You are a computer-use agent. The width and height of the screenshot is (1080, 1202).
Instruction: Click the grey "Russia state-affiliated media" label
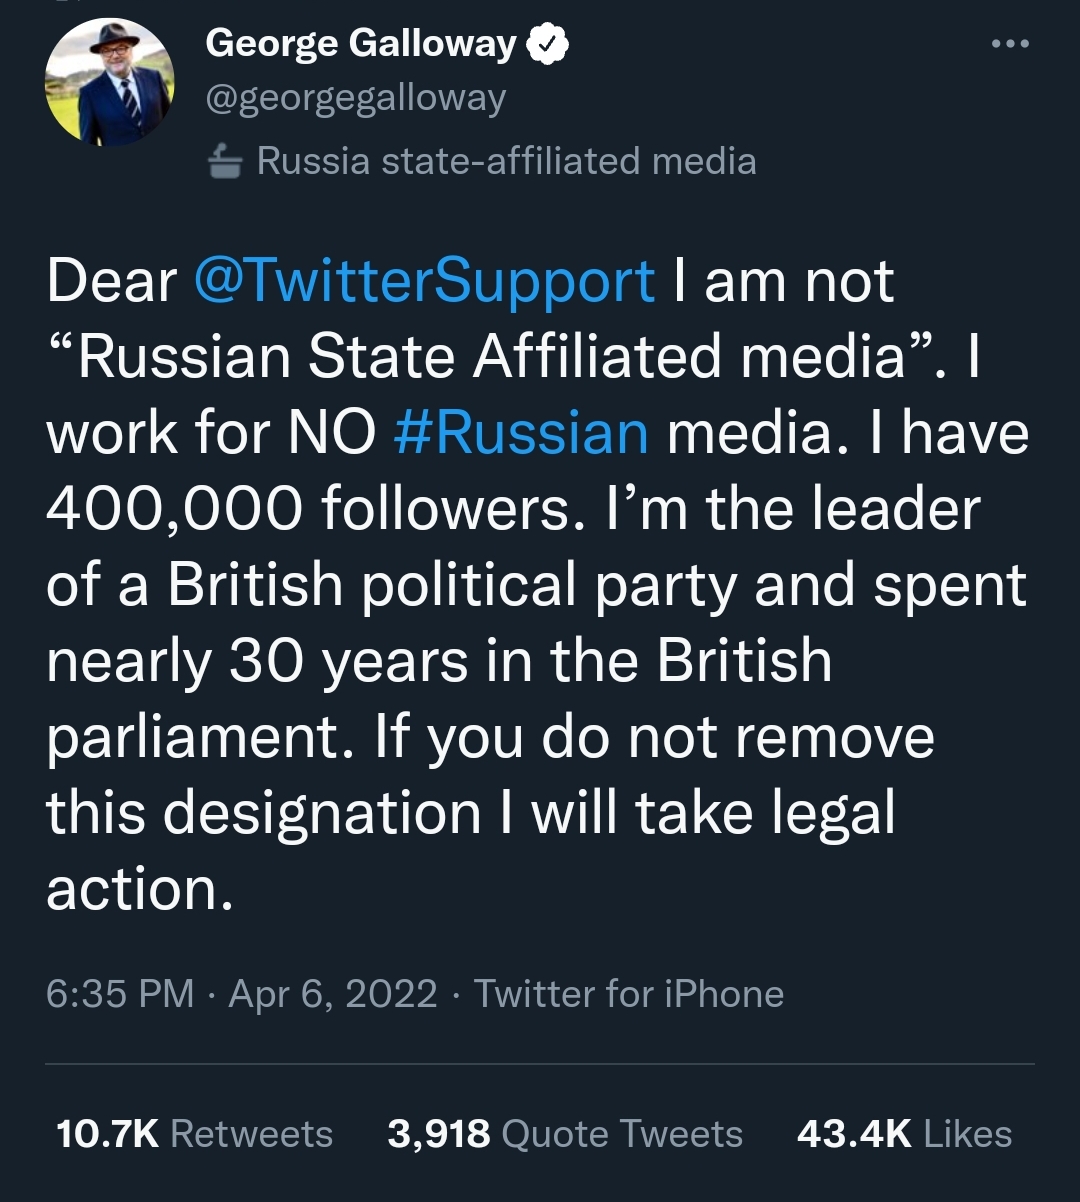(x=506, y=161)
